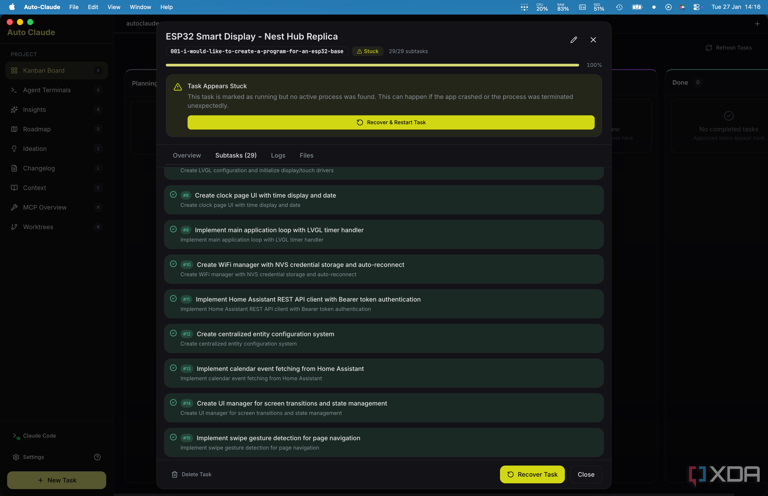Open Worktrees from the sidebar
The image size is (768, 496).
(38, 227)
